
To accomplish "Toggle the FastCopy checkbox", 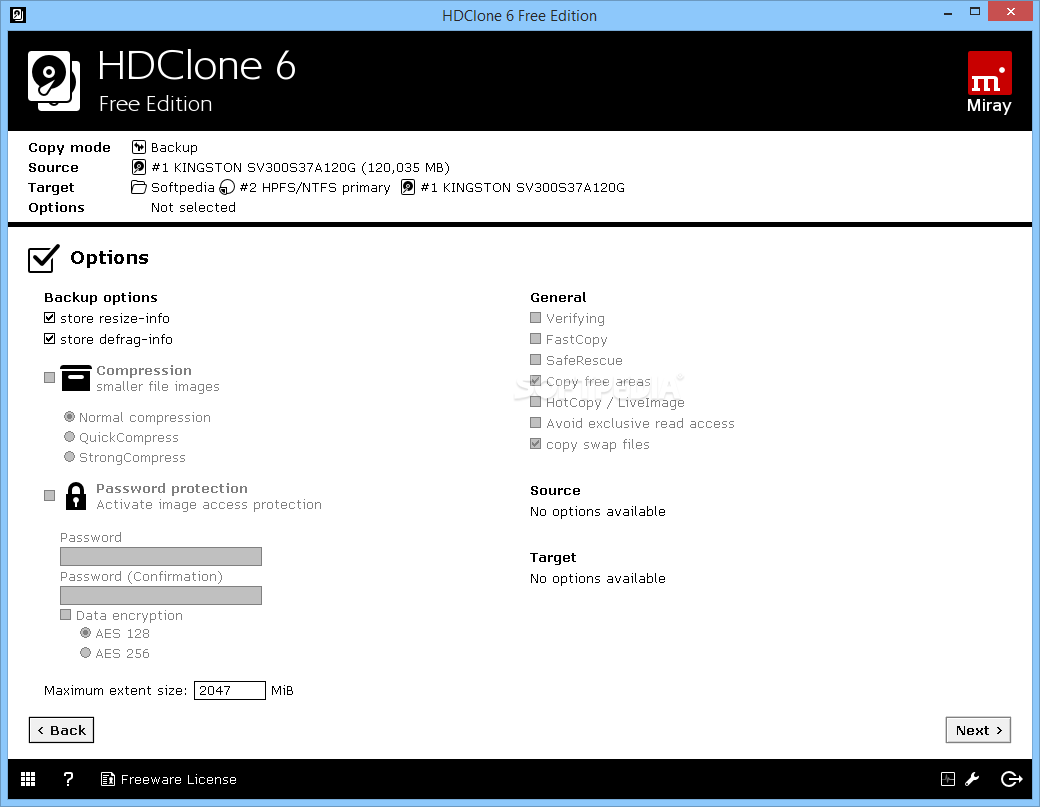I will coord(536,339).
